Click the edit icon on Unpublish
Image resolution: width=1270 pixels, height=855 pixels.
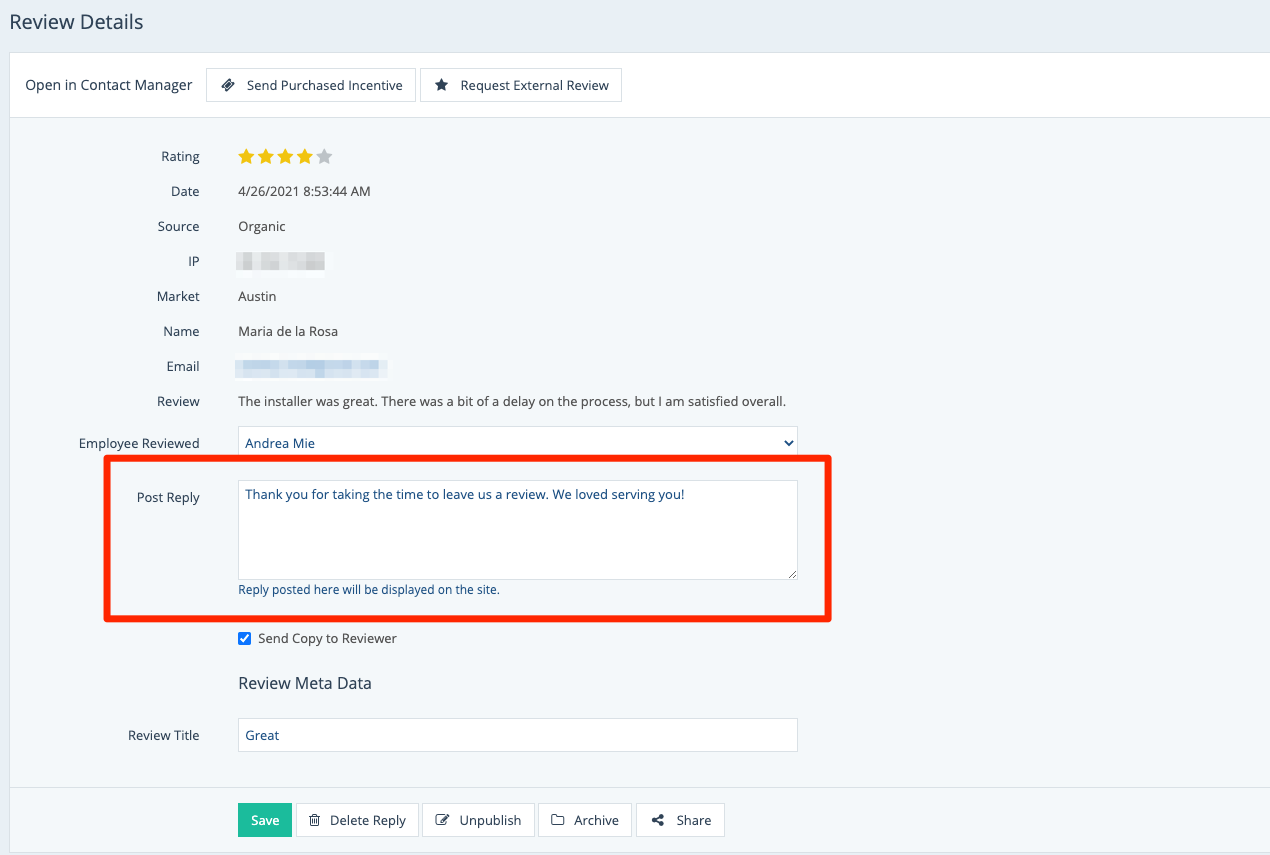[442, 820]
